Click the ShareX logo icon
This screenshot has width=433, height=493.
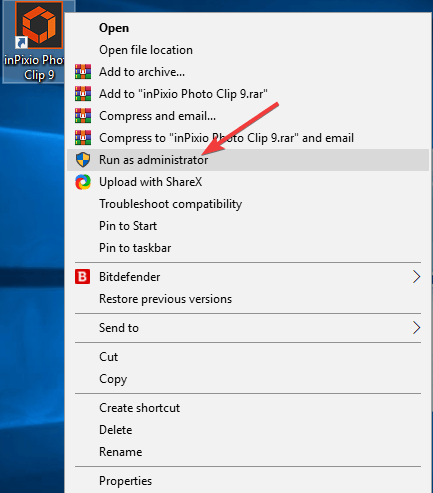[x=83, y=182]
